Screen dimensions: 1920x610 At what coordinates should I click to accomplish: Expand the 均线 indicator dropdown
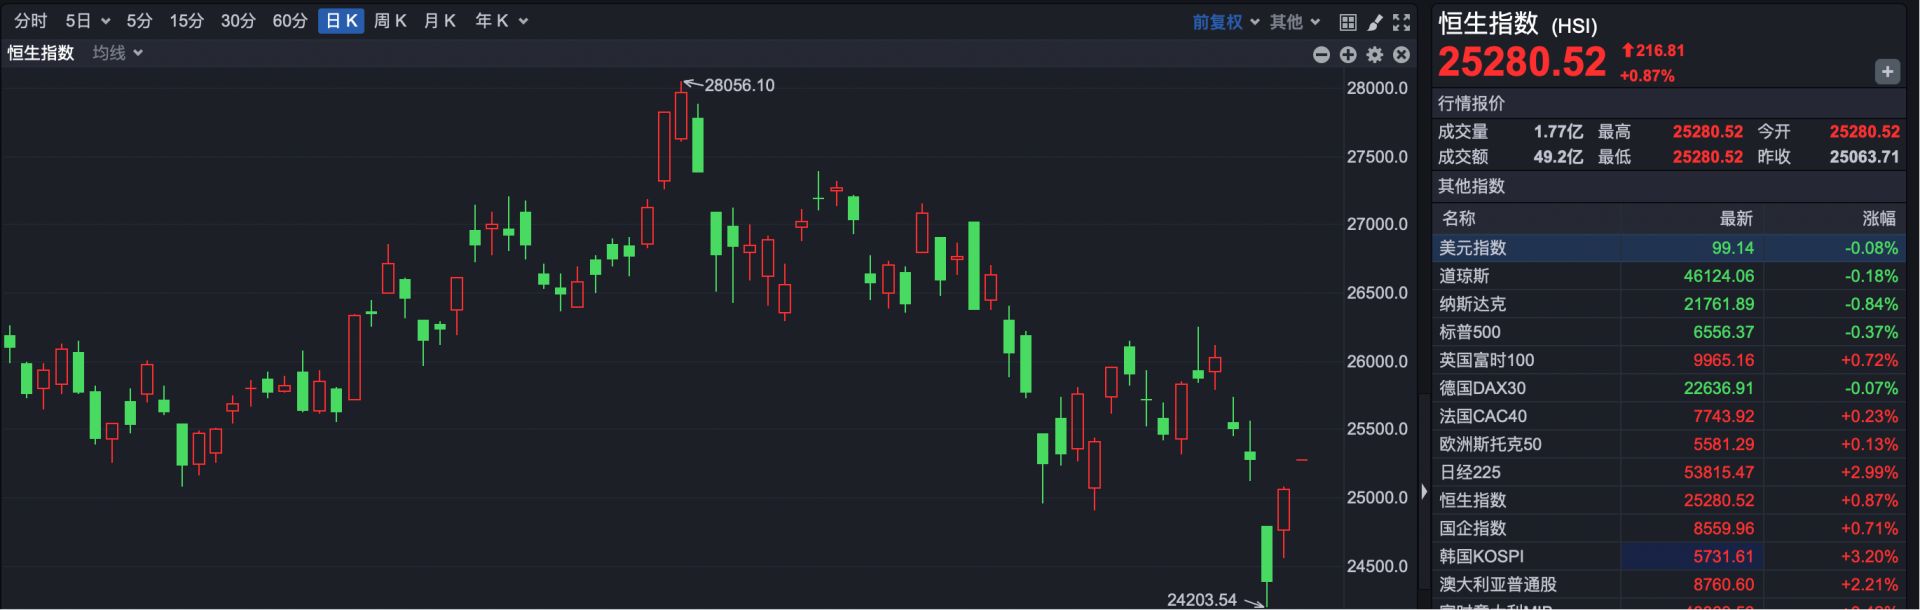click(x=118, y=53)
